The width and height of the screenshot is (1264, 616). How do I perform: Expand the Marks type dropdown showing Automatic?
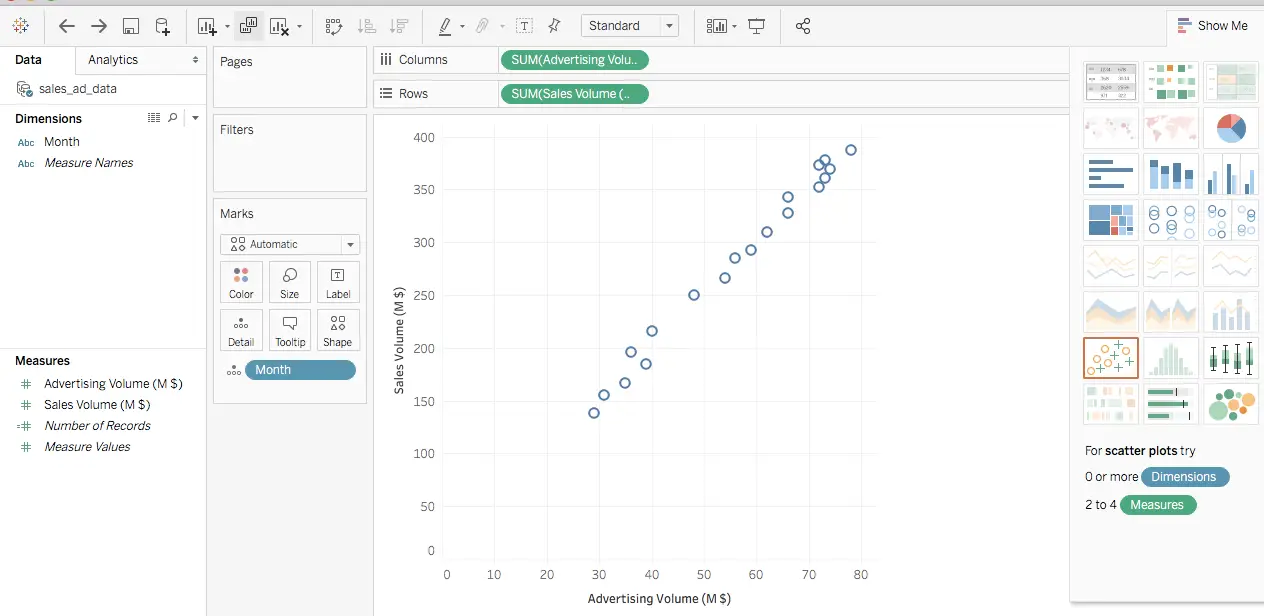coord(350,243)
